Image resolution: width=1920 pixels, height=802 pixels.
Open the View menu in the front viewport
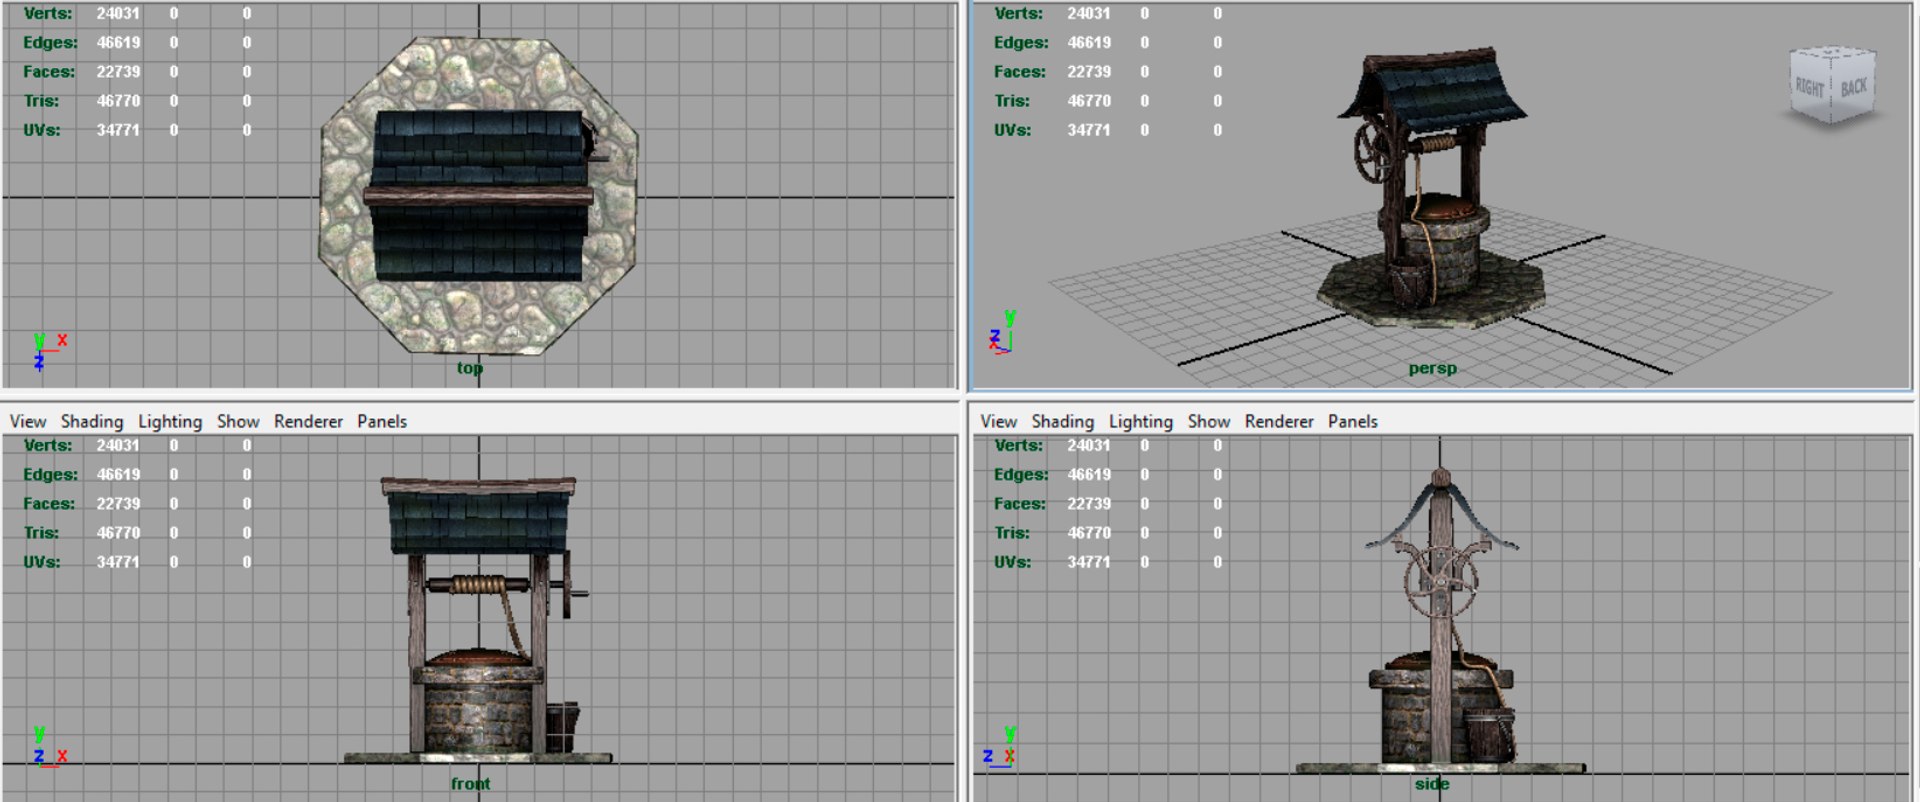pos(28,422)
